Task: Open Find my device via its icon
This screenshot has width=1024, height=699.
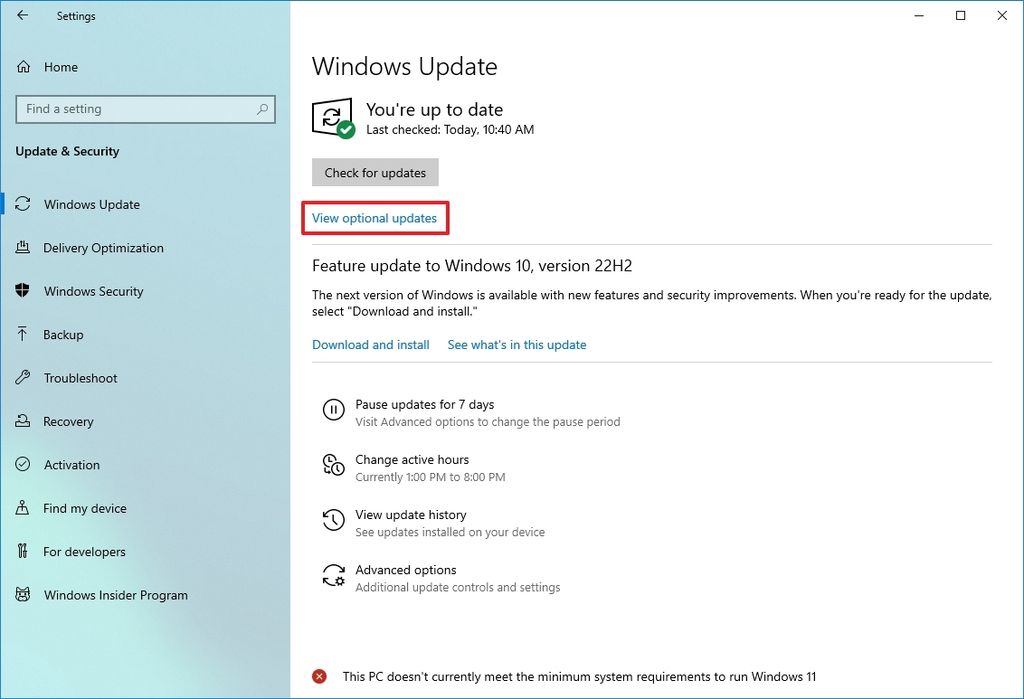Action: (23, 508)
